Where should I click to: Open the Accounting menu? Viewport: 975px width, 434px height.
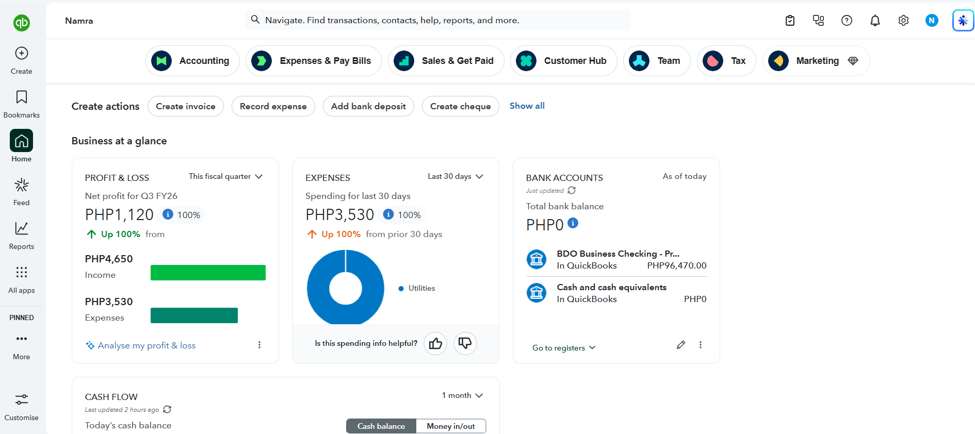(192, 61)
